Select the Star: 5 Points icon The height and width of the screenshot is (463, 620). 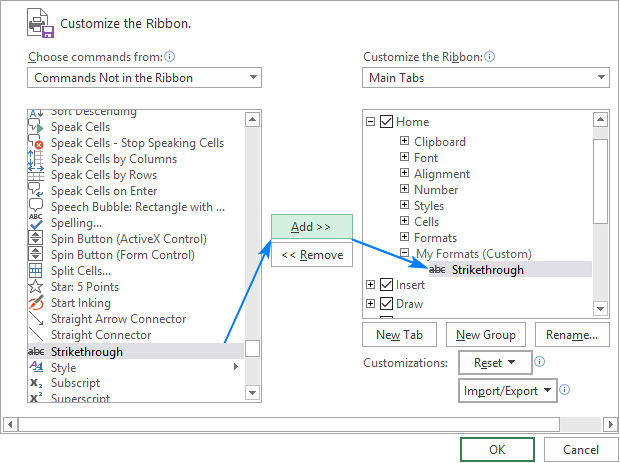click(35, 287)
